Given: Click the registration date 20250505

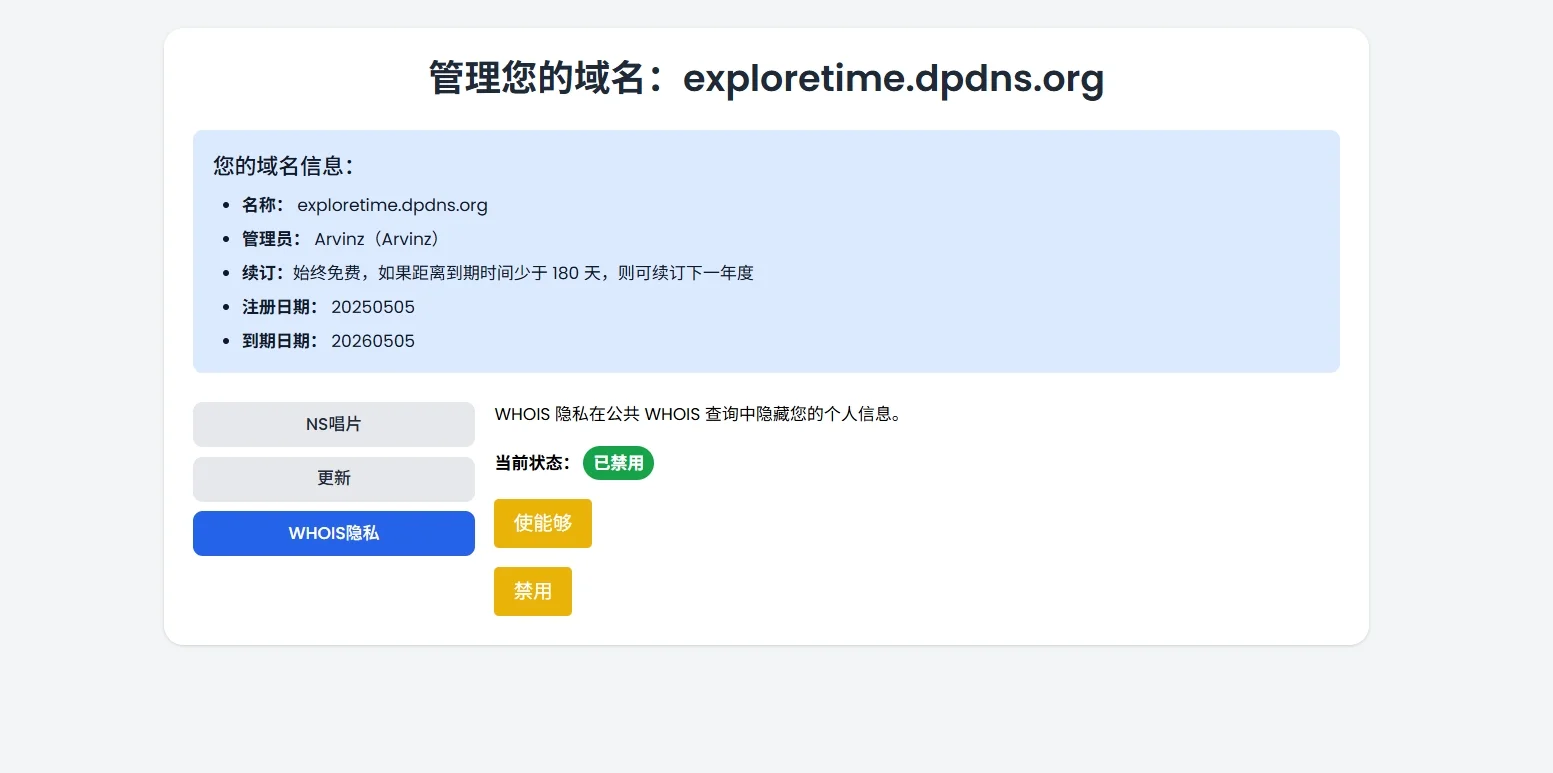Looking at the screenshot, I should (x=373, y=307).
